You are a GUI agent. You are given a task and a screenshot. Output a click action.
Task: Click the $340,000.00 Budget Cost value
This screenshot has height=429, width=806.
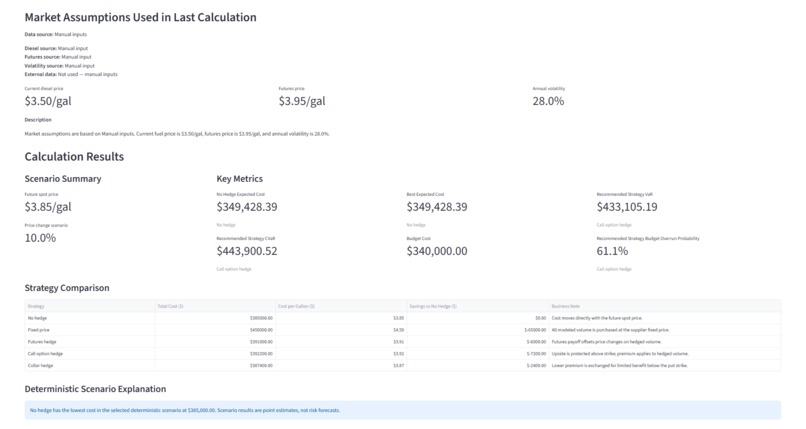(x=437, y=251)
